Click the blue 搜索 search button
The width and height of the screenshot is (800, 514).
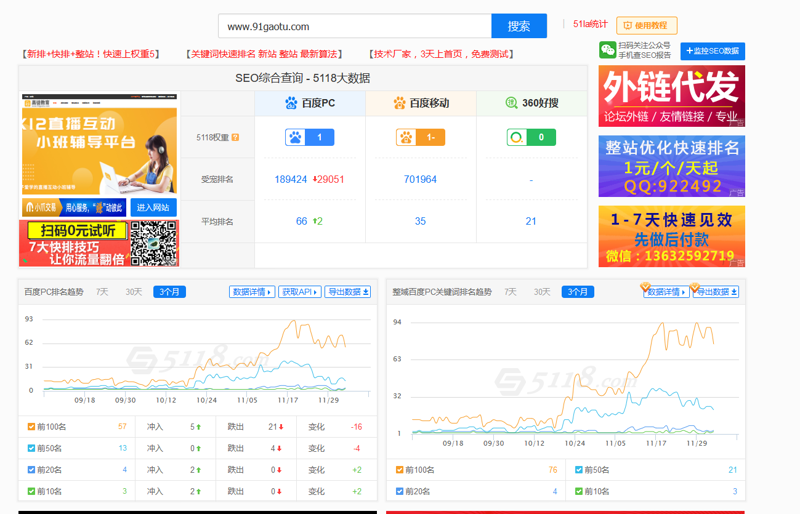(x=519, y=26)
